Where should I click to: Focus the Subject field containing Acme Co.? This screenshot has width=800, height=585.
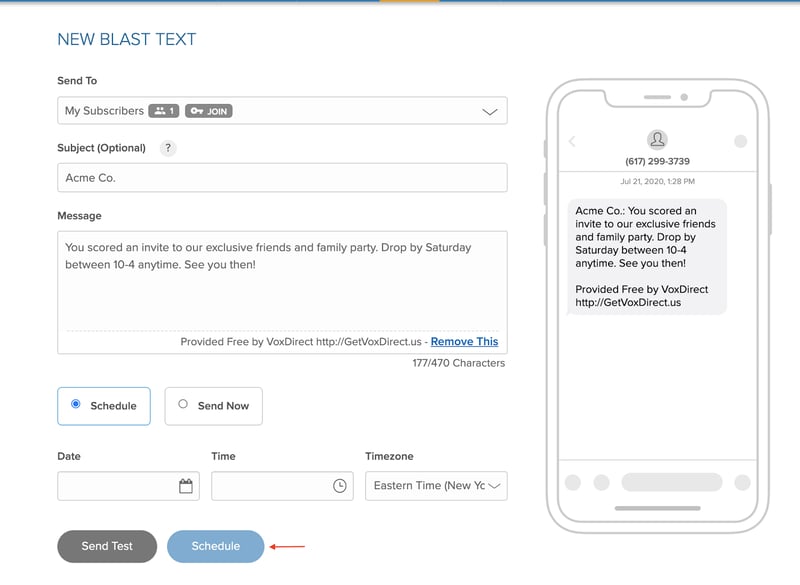(282, 177)
